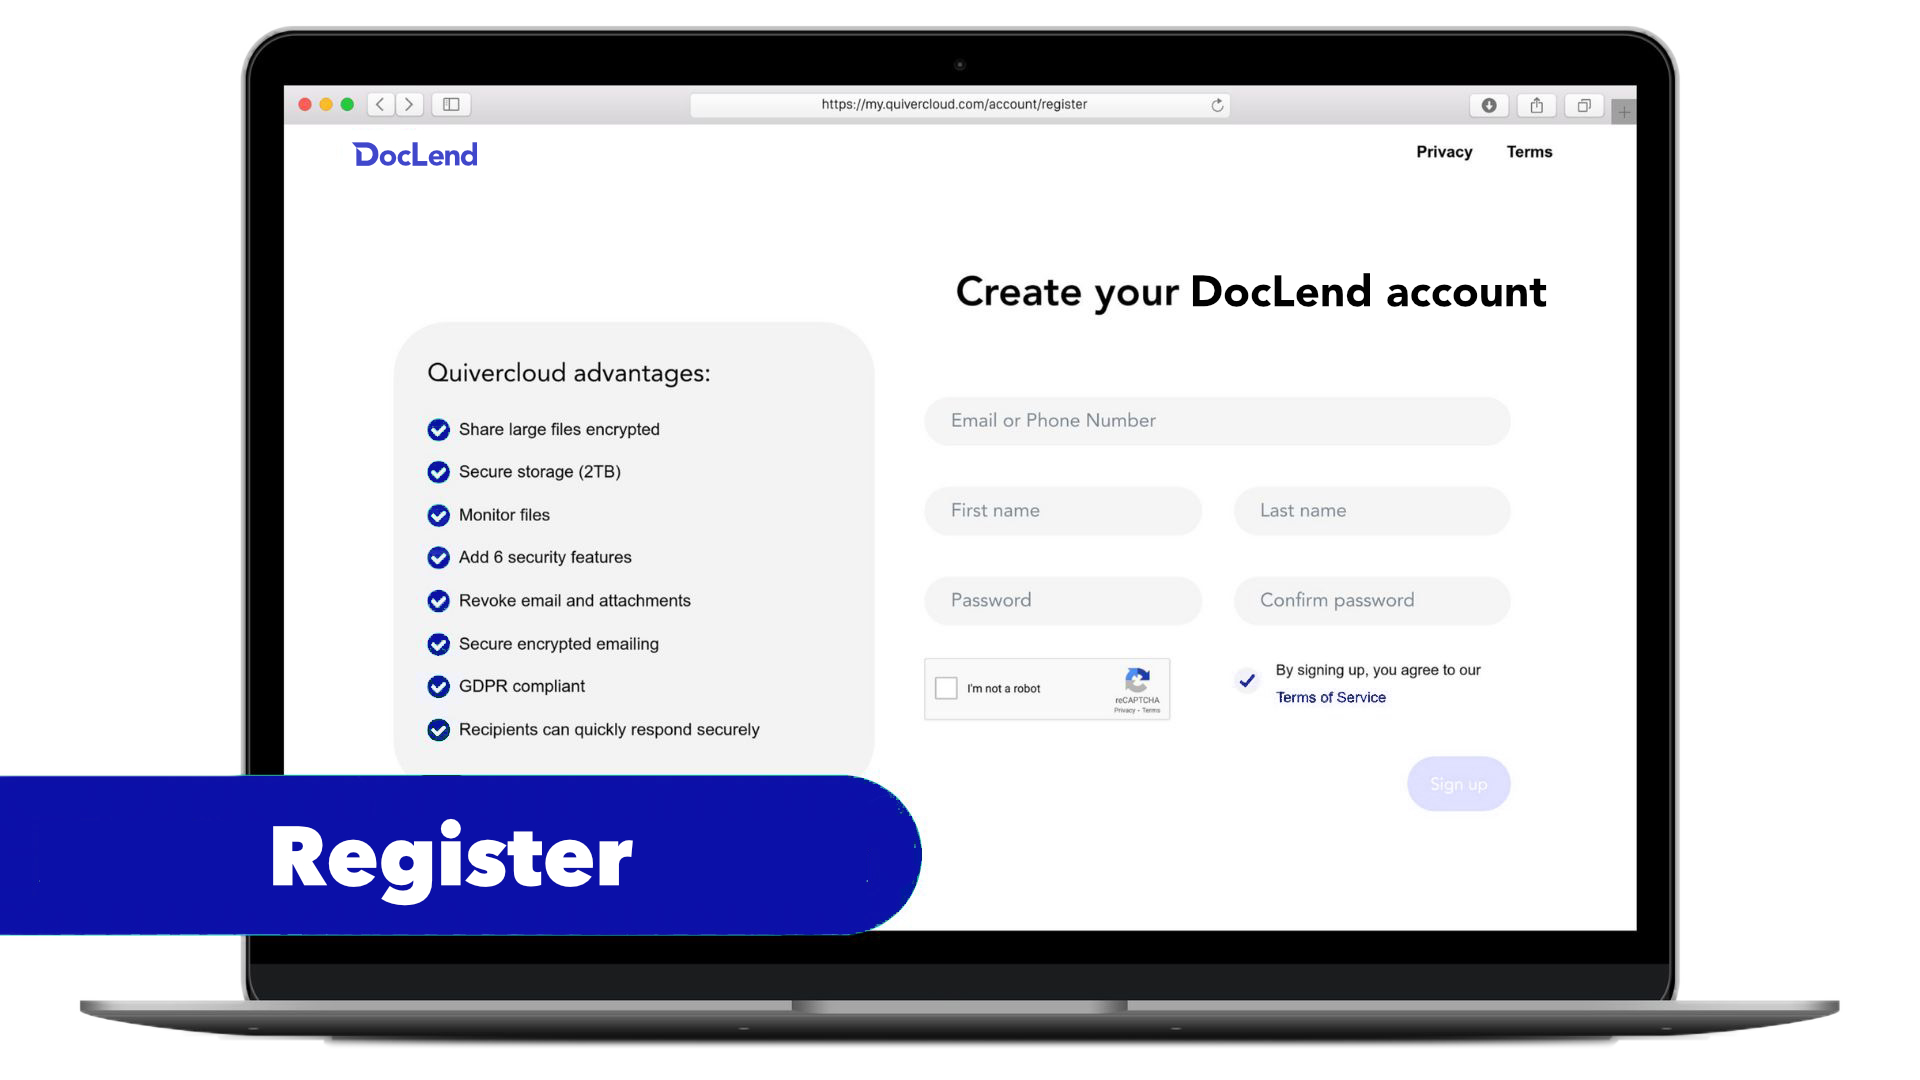The width and height of the screenshot is (1920, 1080).
Task: Click the blue checkmark next to Share large files encrypted
Action: tap(438, 427)
